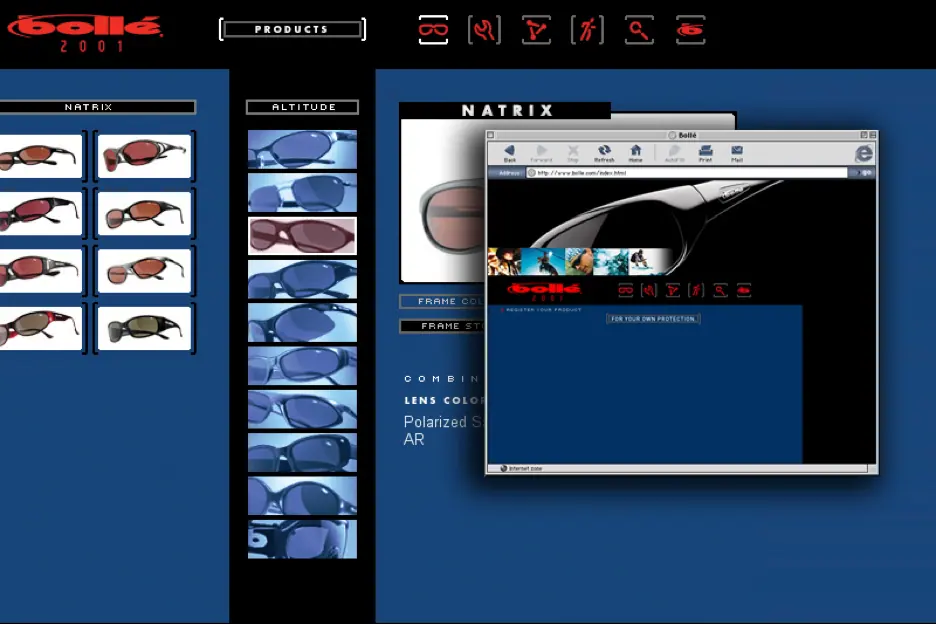Click the Bollé 2001 logo in the browser page
This screenshot has width=936, height=624.
(x=544, y=292)
